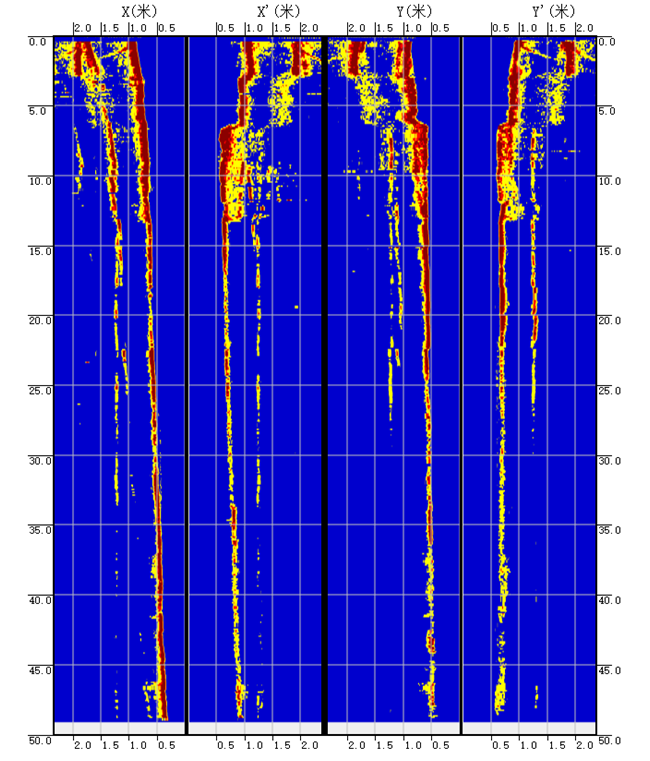Click top 2.0 tick of X panel
The width and height of the screenshot is (650, 761).
pyautogui.click(x=83, y=28)
